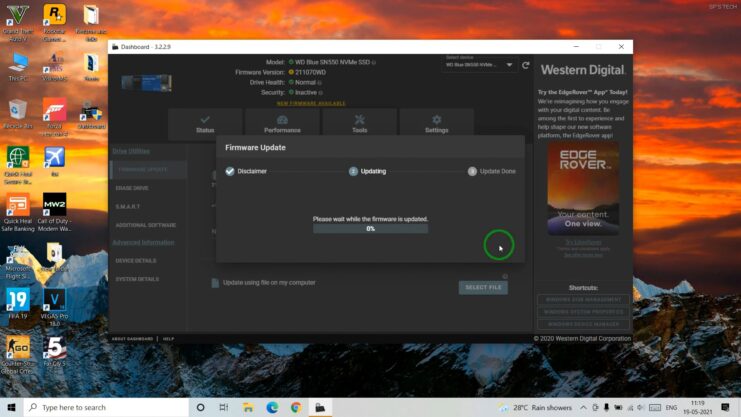
Task: Open the Windows Disk Management shortcut
Action: point(583,300)
